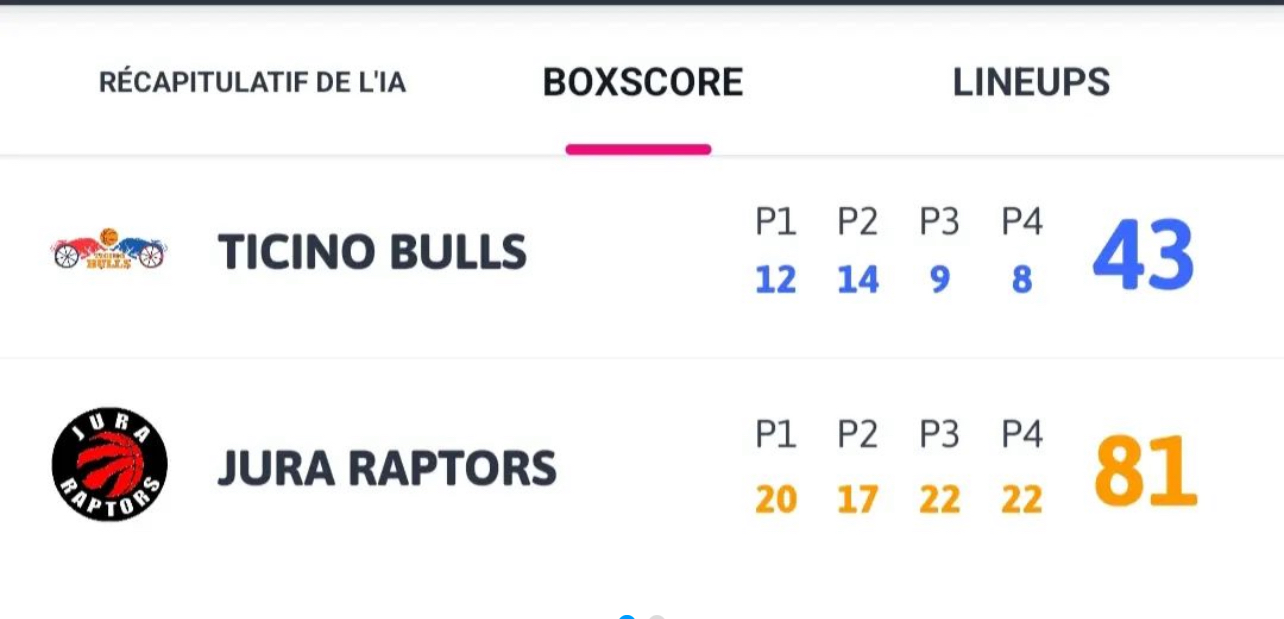This screenshot has width=1284, height=619.
Task: Open the Récapitulatif de l'IA tab
Action: click(252, 82)
